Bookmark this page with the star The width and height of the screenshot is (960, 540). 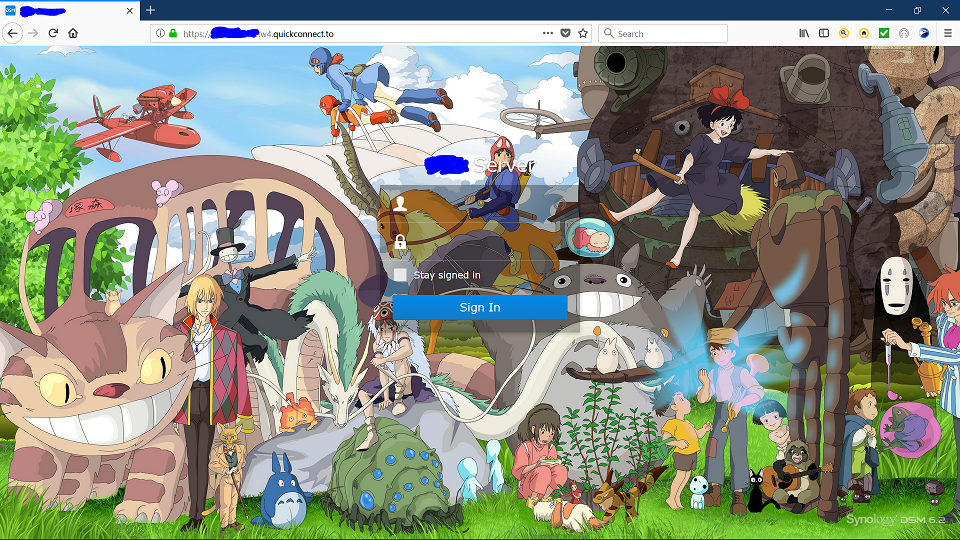583,33
